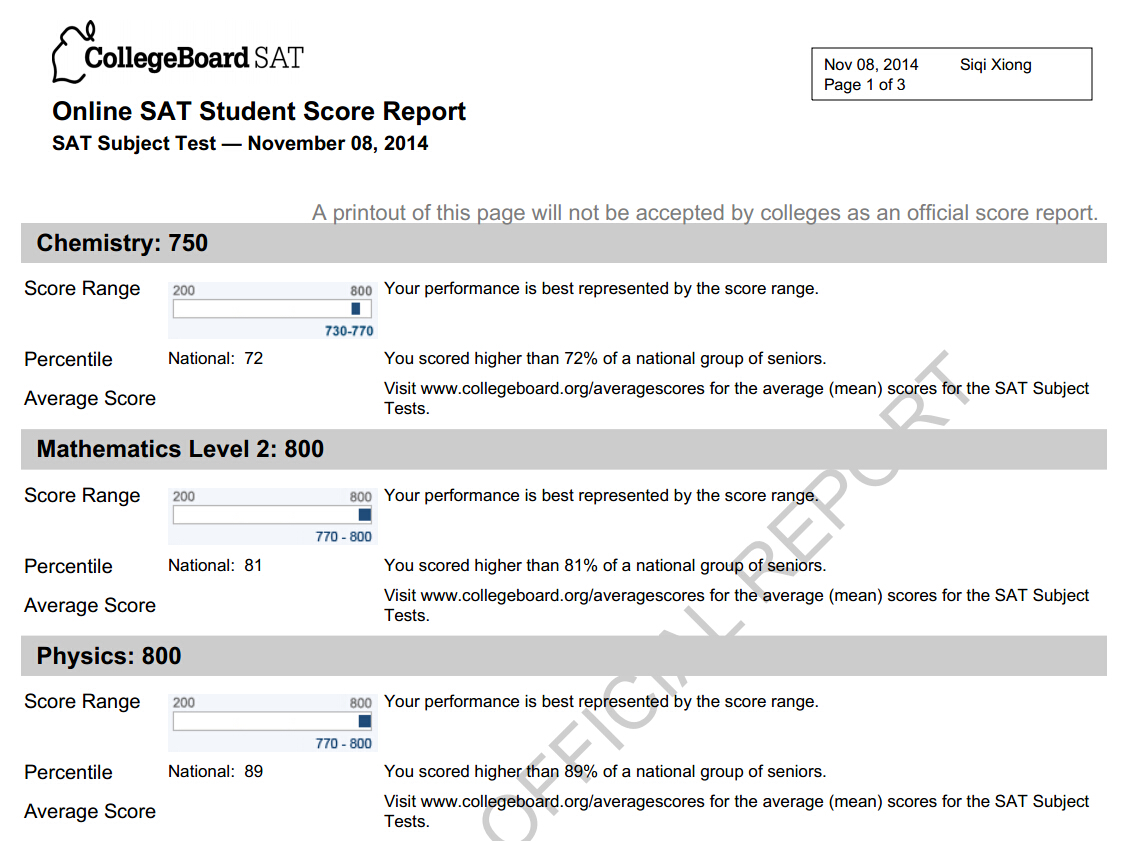Viewport: 1122px width, 841px height.
Task: Click the 'Score Range' label under Mathematics Level 2
Action: (x=82, y=495)
